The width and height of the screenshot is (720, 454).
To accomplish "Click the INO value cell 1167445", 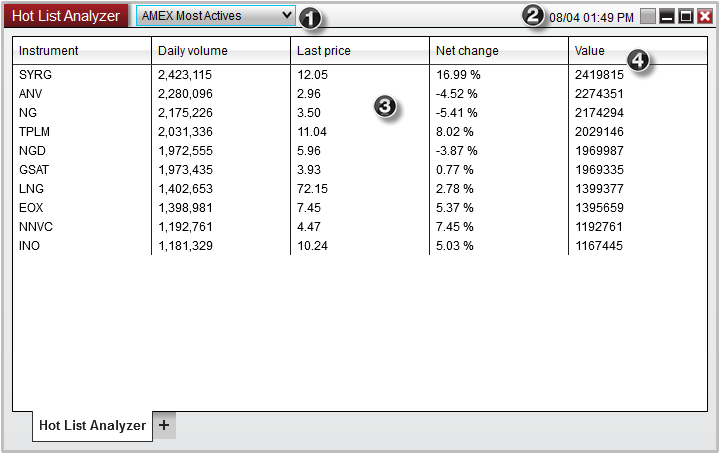I will (x=599, y=246).
